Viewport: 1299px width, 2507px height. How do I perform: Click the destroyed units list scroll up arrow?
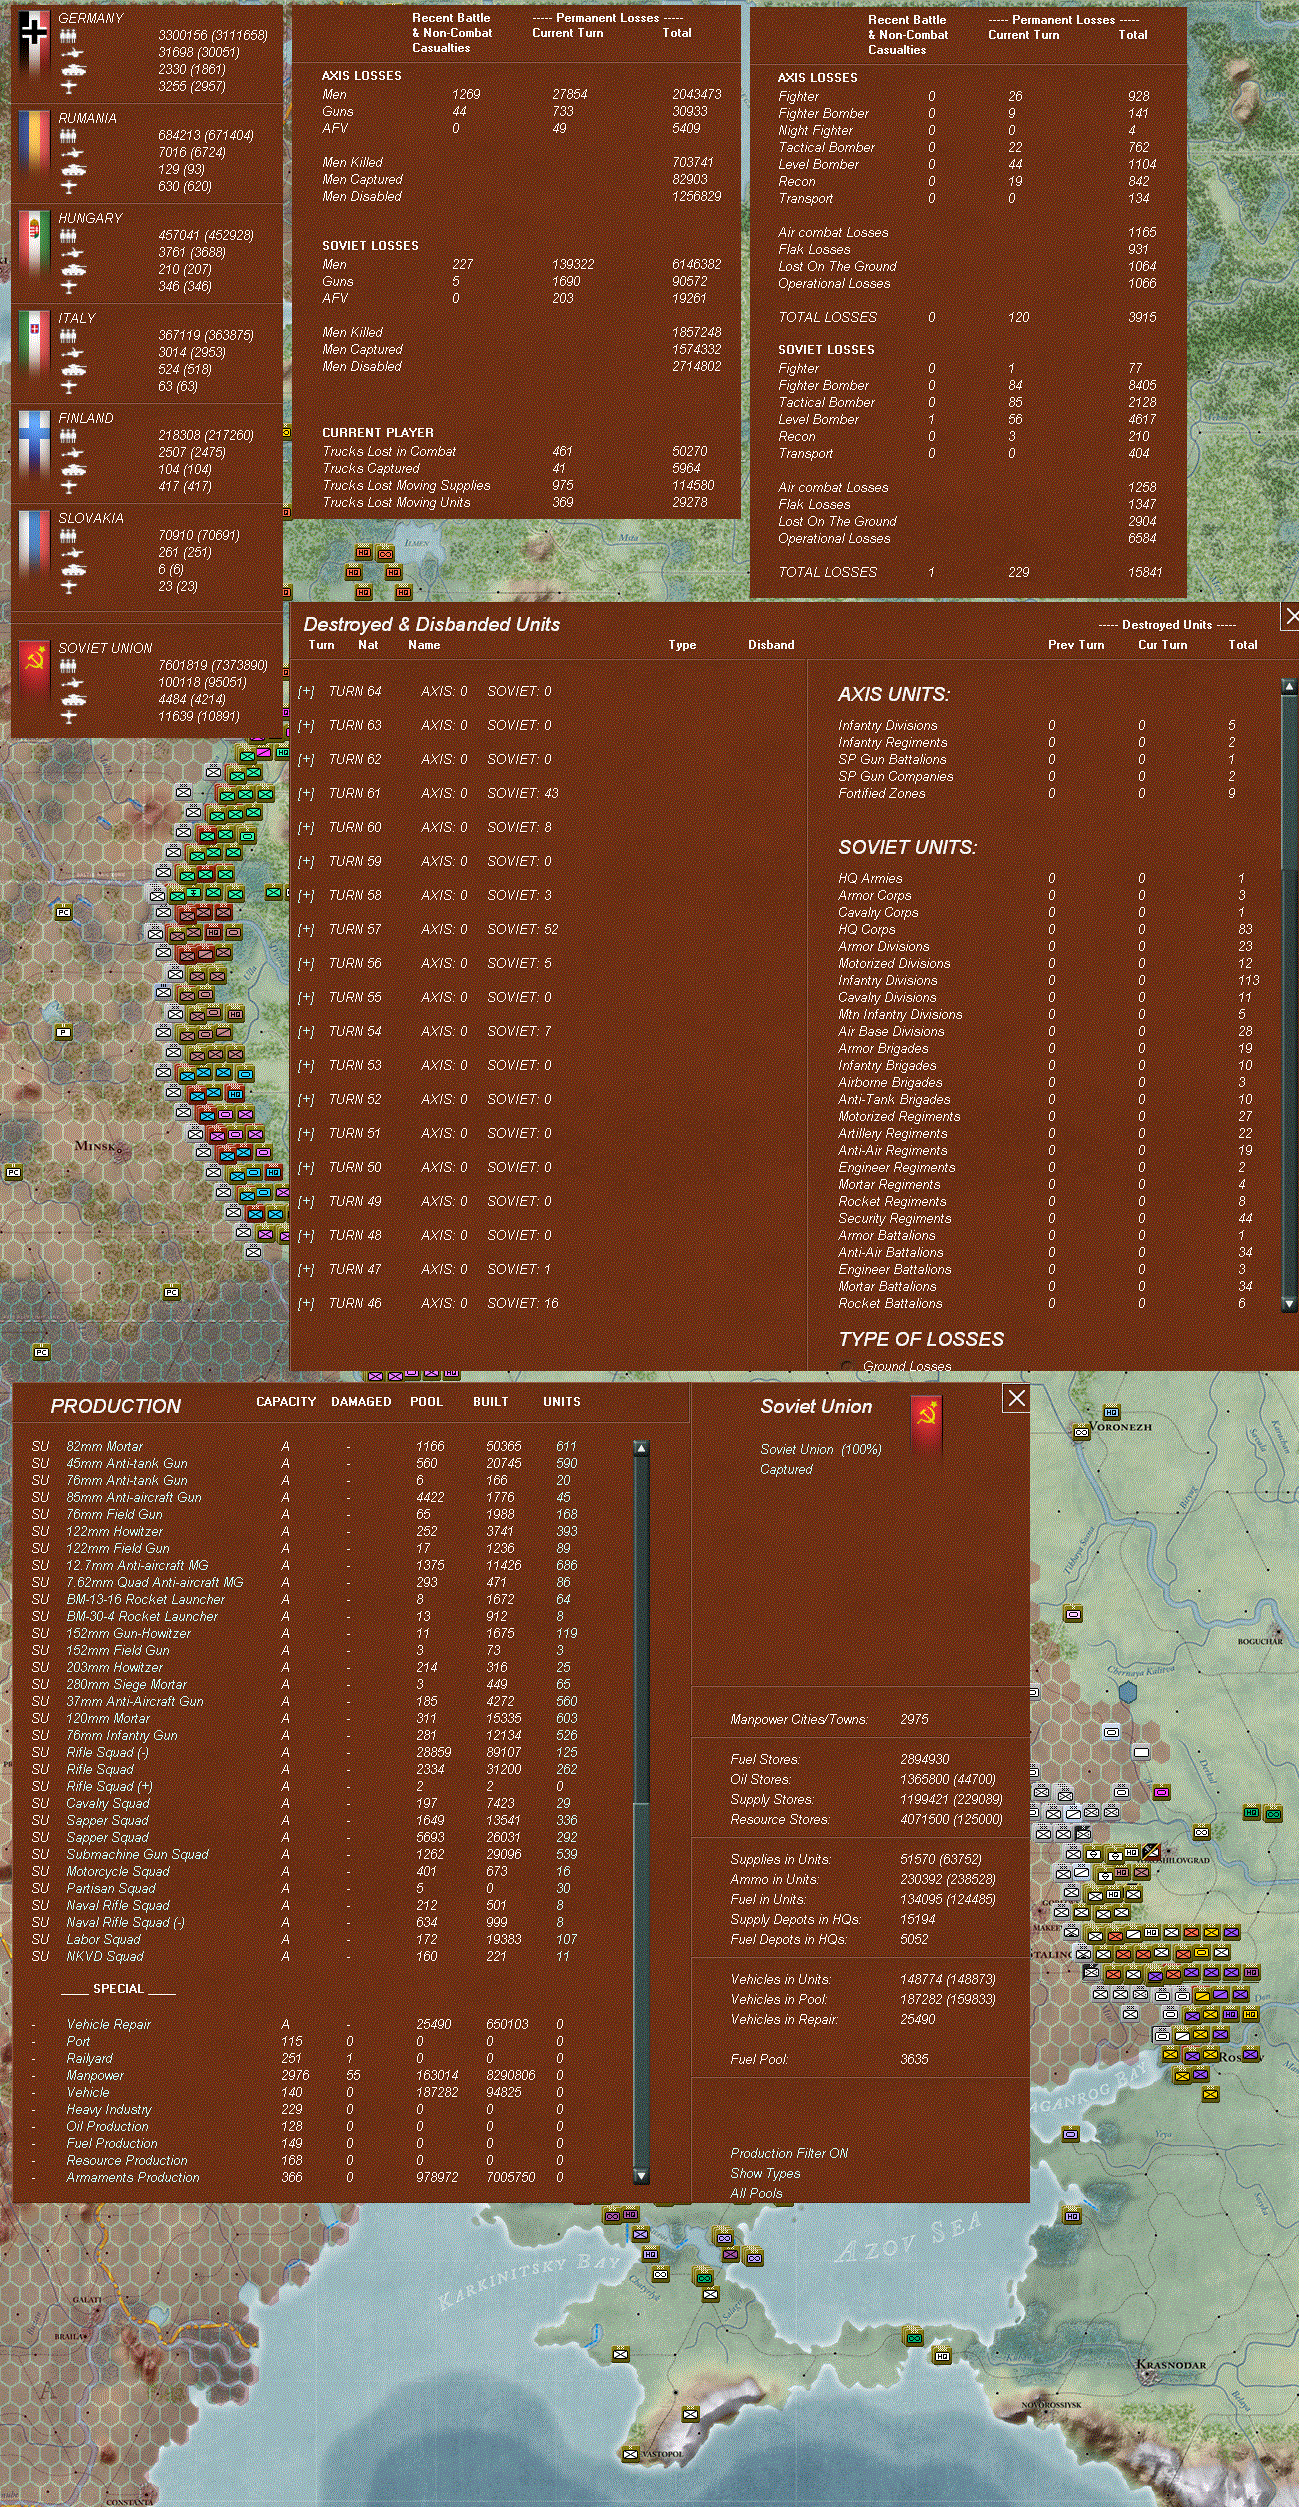click(1289, 687)
